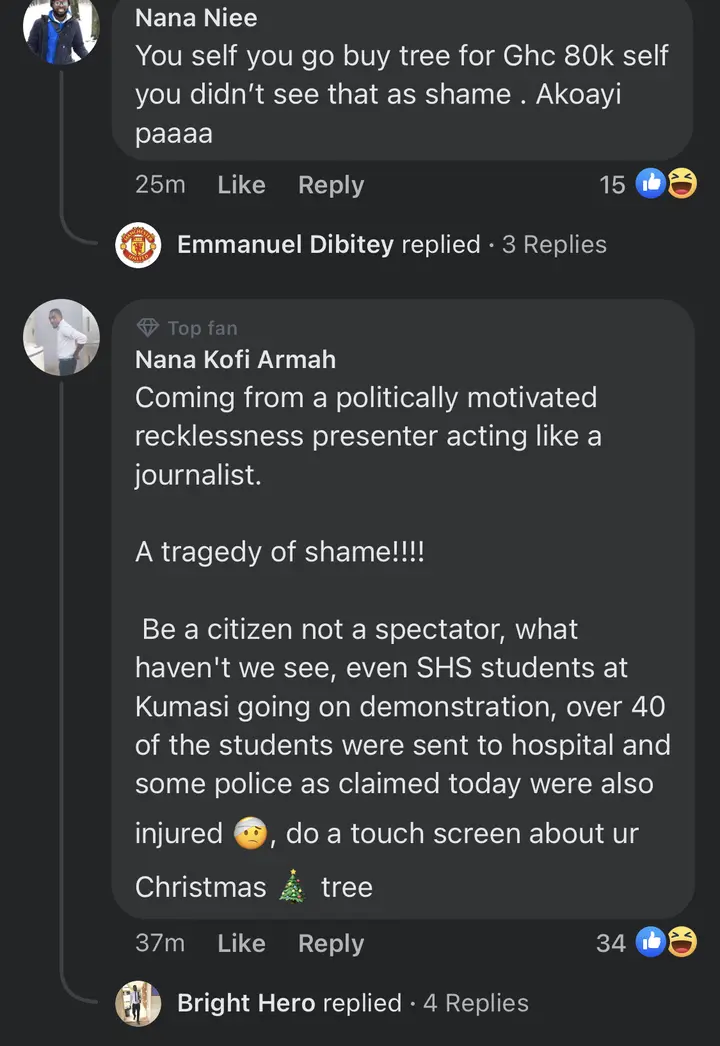Click Emmanuel Dibitey's Manchester United avatar
The image size is (720, 1046).
(138, 245)
